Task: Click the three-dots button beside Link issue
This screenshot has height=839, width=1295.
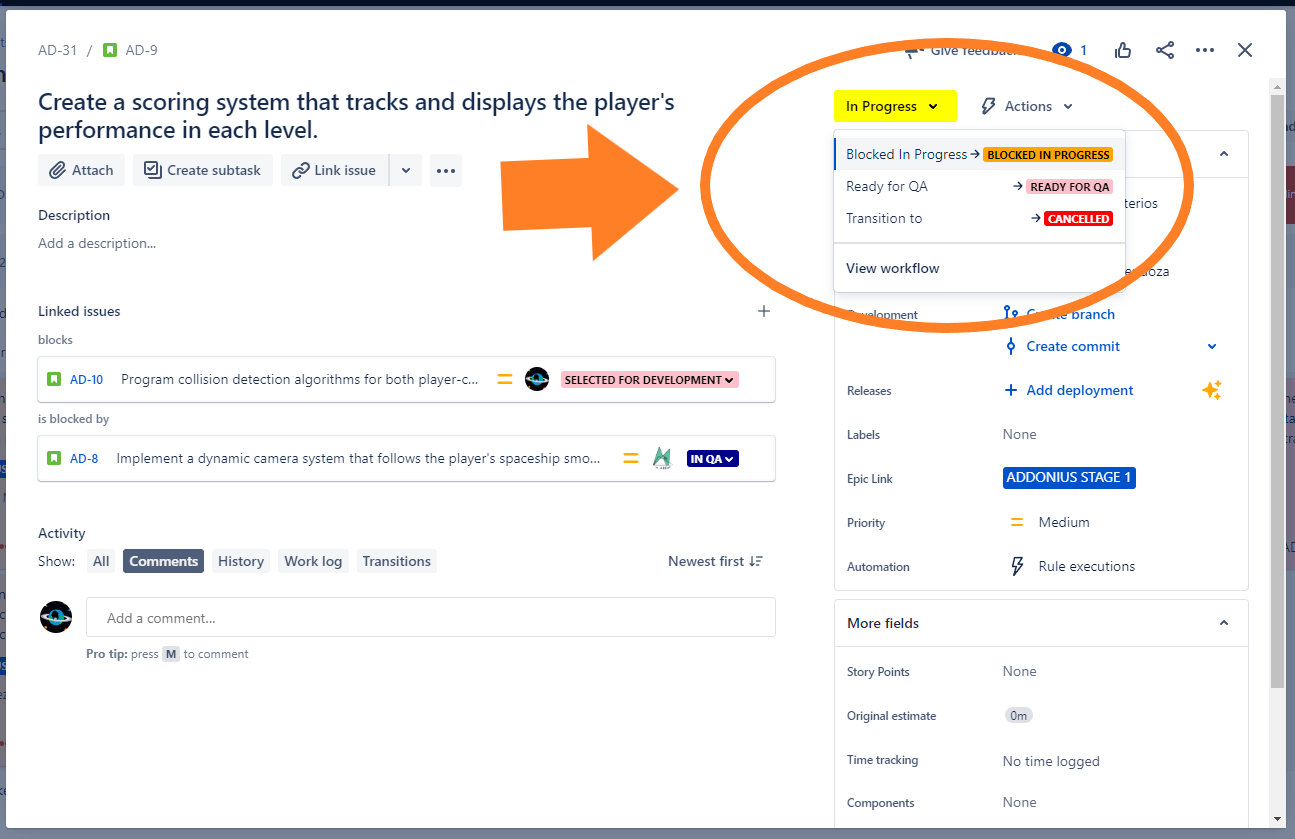Action: click(x=446, y=170)
